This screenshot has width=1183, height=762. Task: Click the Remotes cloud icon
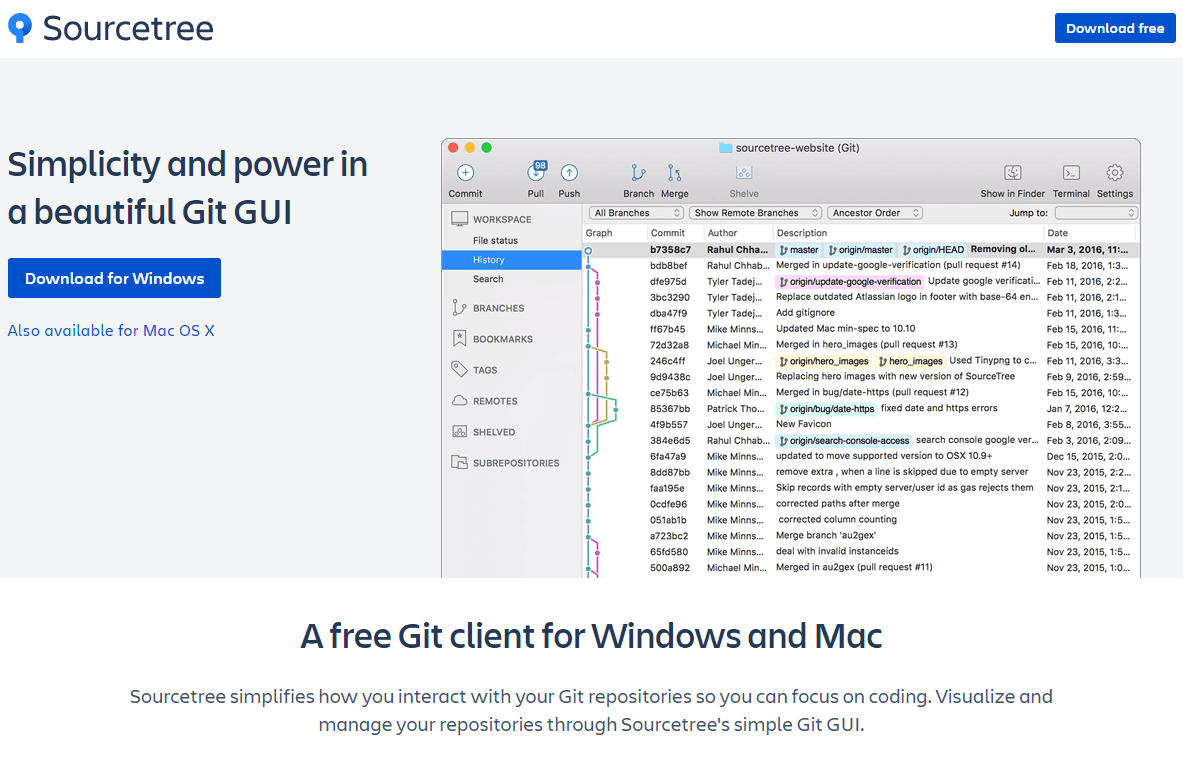[459, 401]
